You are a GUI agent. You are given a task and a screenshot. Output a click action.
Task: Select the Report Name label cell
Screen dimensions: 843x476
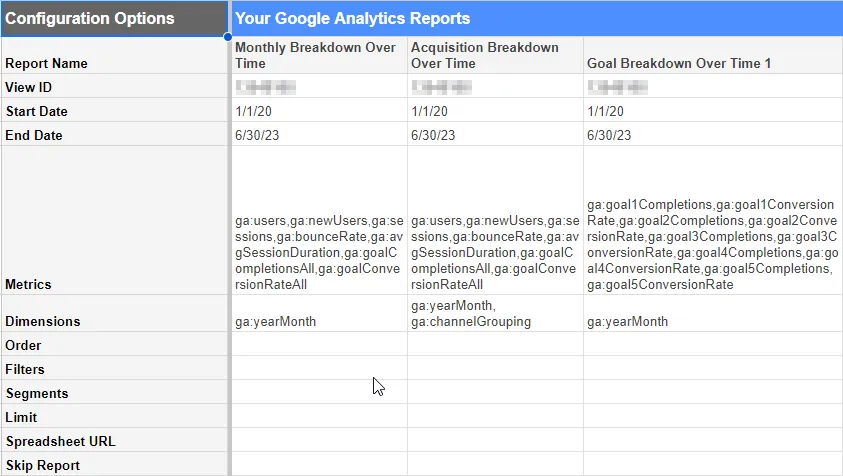(x=114, y=55)
